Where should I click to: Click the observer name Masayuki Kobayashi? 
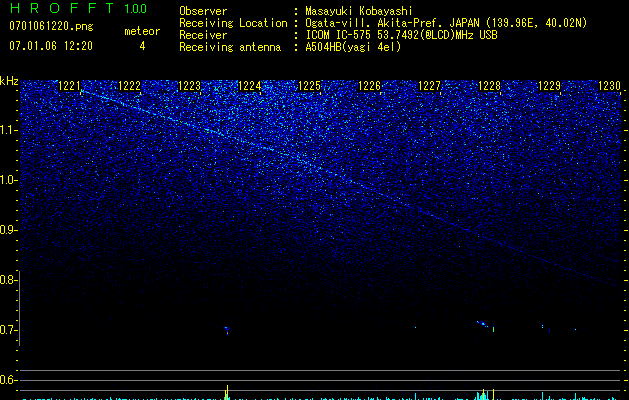[359, 11]
